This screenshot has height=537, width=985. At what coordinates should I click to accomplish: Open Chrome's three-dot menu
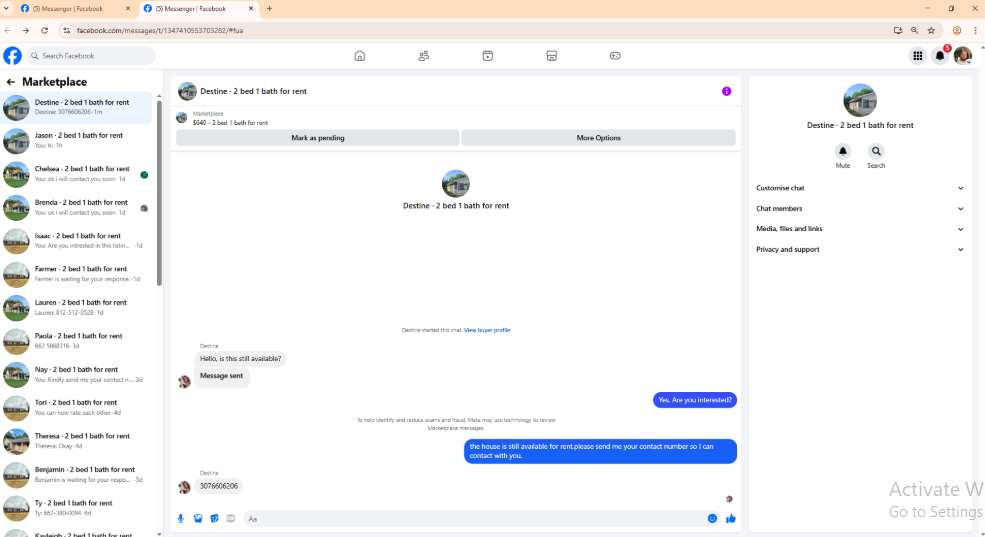coord(976,30)
